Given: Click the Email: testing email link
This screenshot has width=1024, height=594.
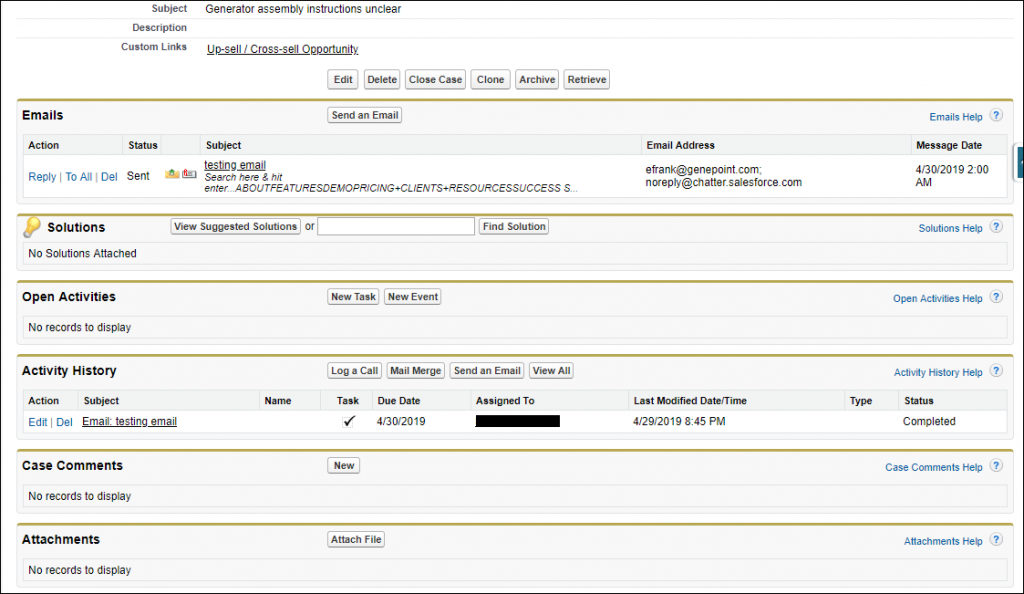Looking at the screenshot, I should point(129,421).
